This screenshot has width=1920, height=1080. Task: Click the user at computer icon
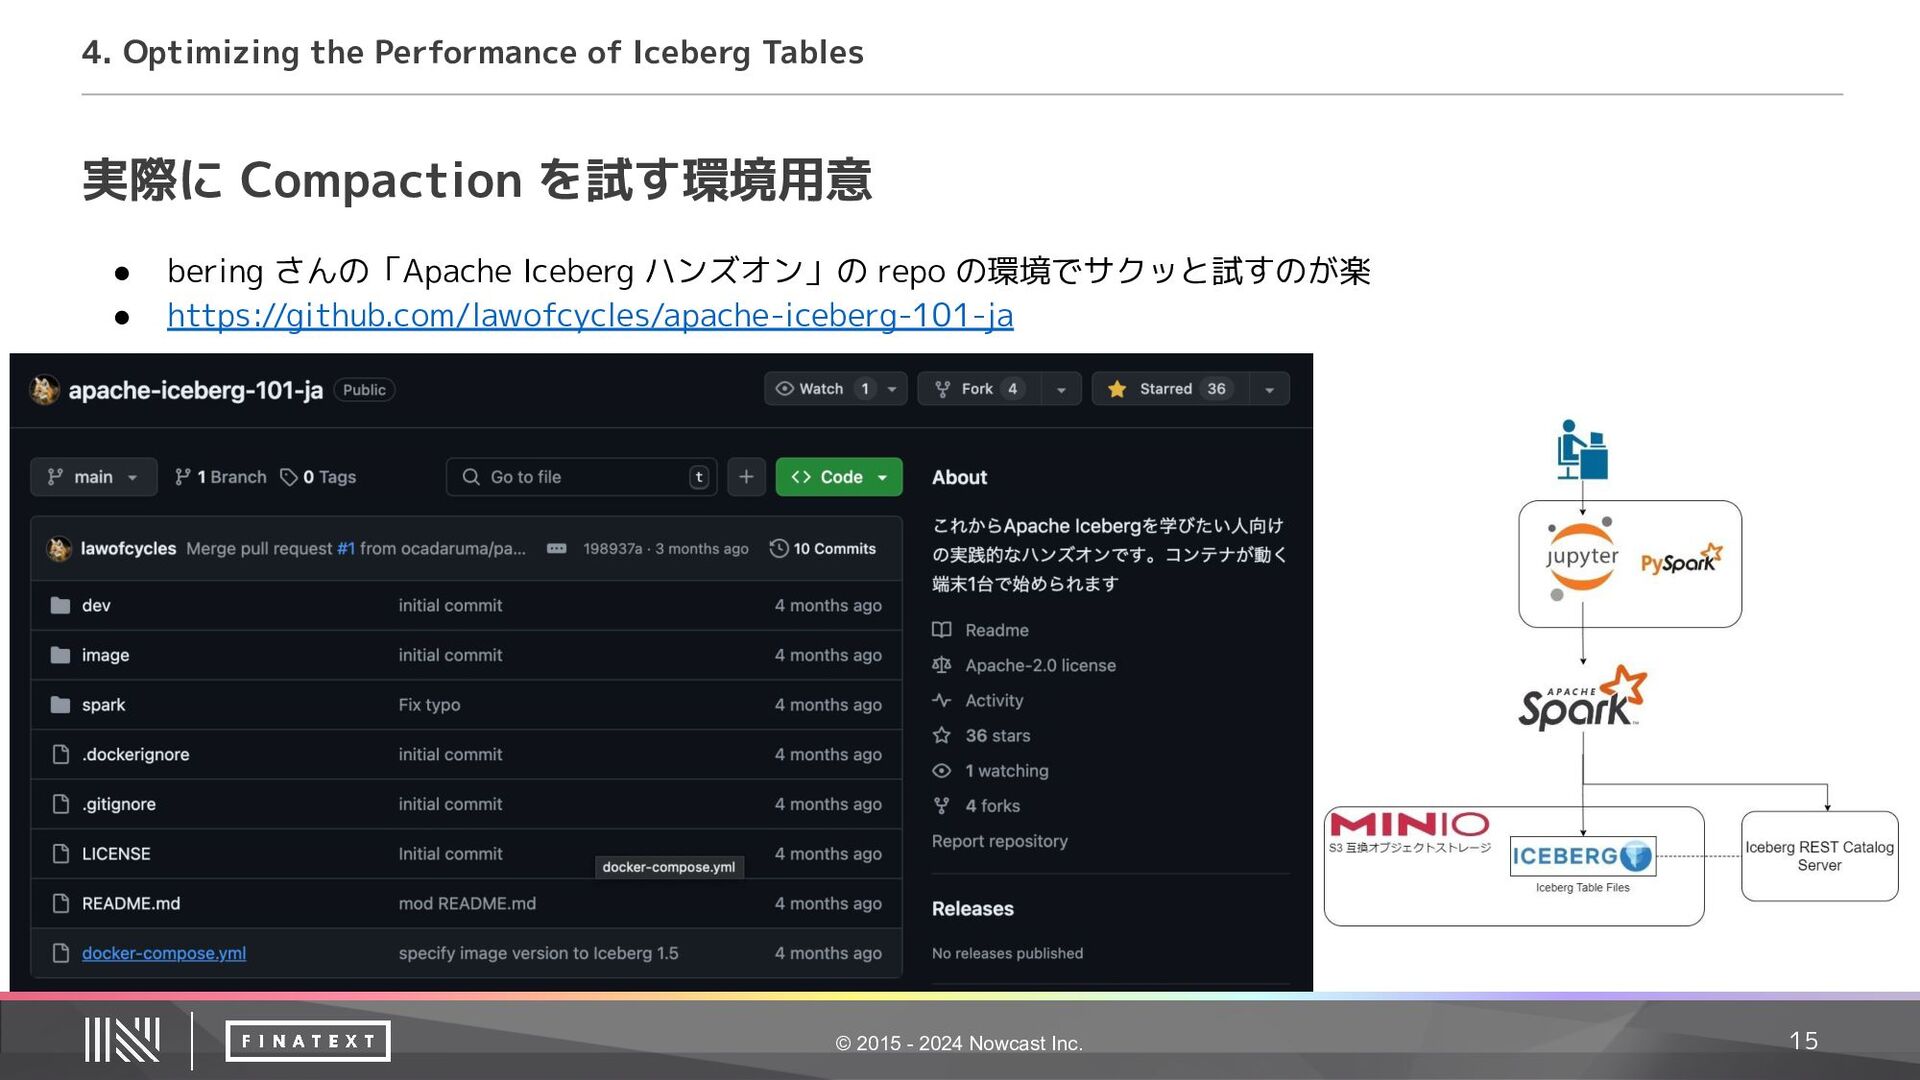click(x=1582, y=449)
